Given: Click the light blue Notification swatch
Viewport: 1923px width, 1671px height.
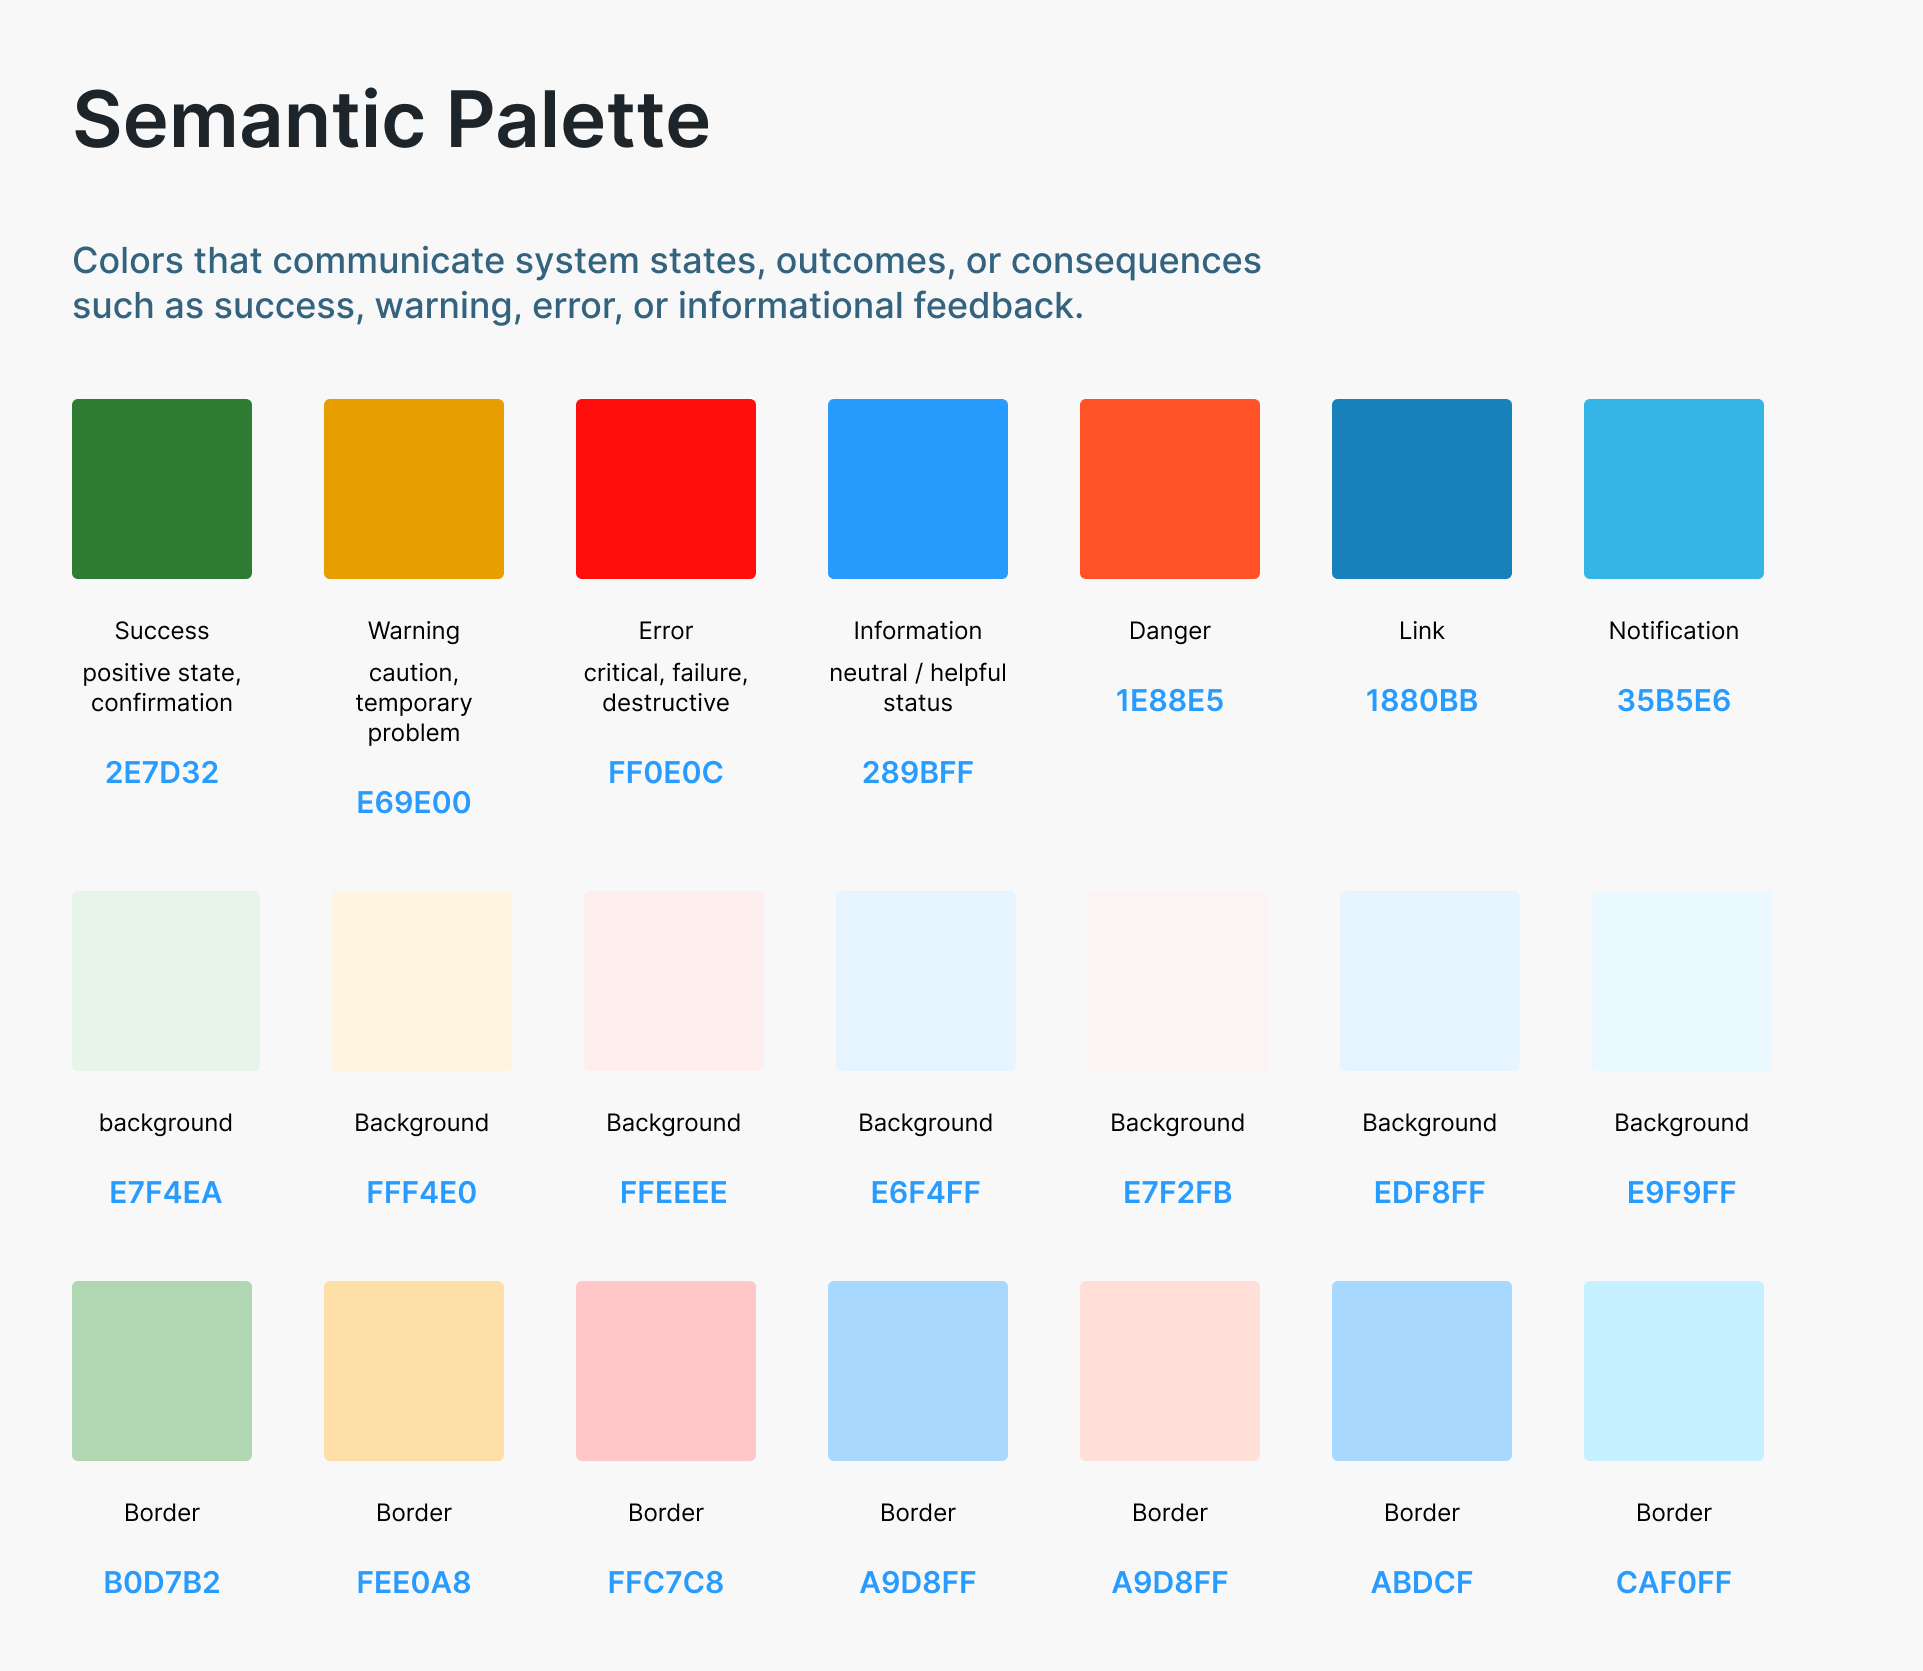Looking at the screenshot, I should tap(1674, 489).
